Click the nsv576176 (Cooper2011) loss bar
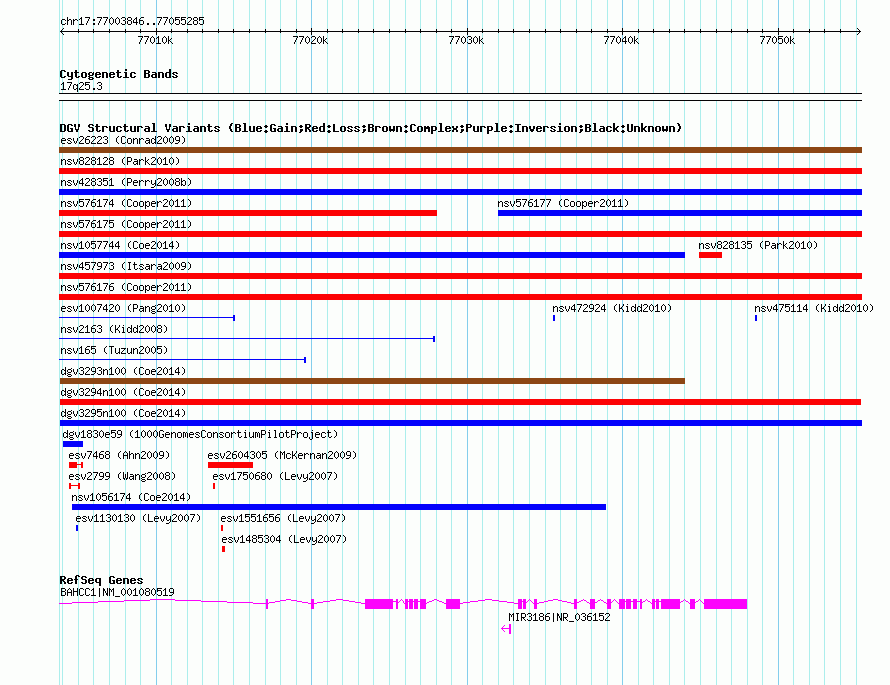The image size is (890, 685). coord(460,297)
